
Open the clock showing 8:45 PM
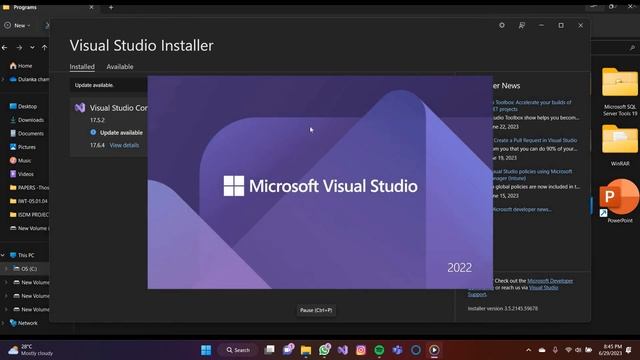(610, 350)
